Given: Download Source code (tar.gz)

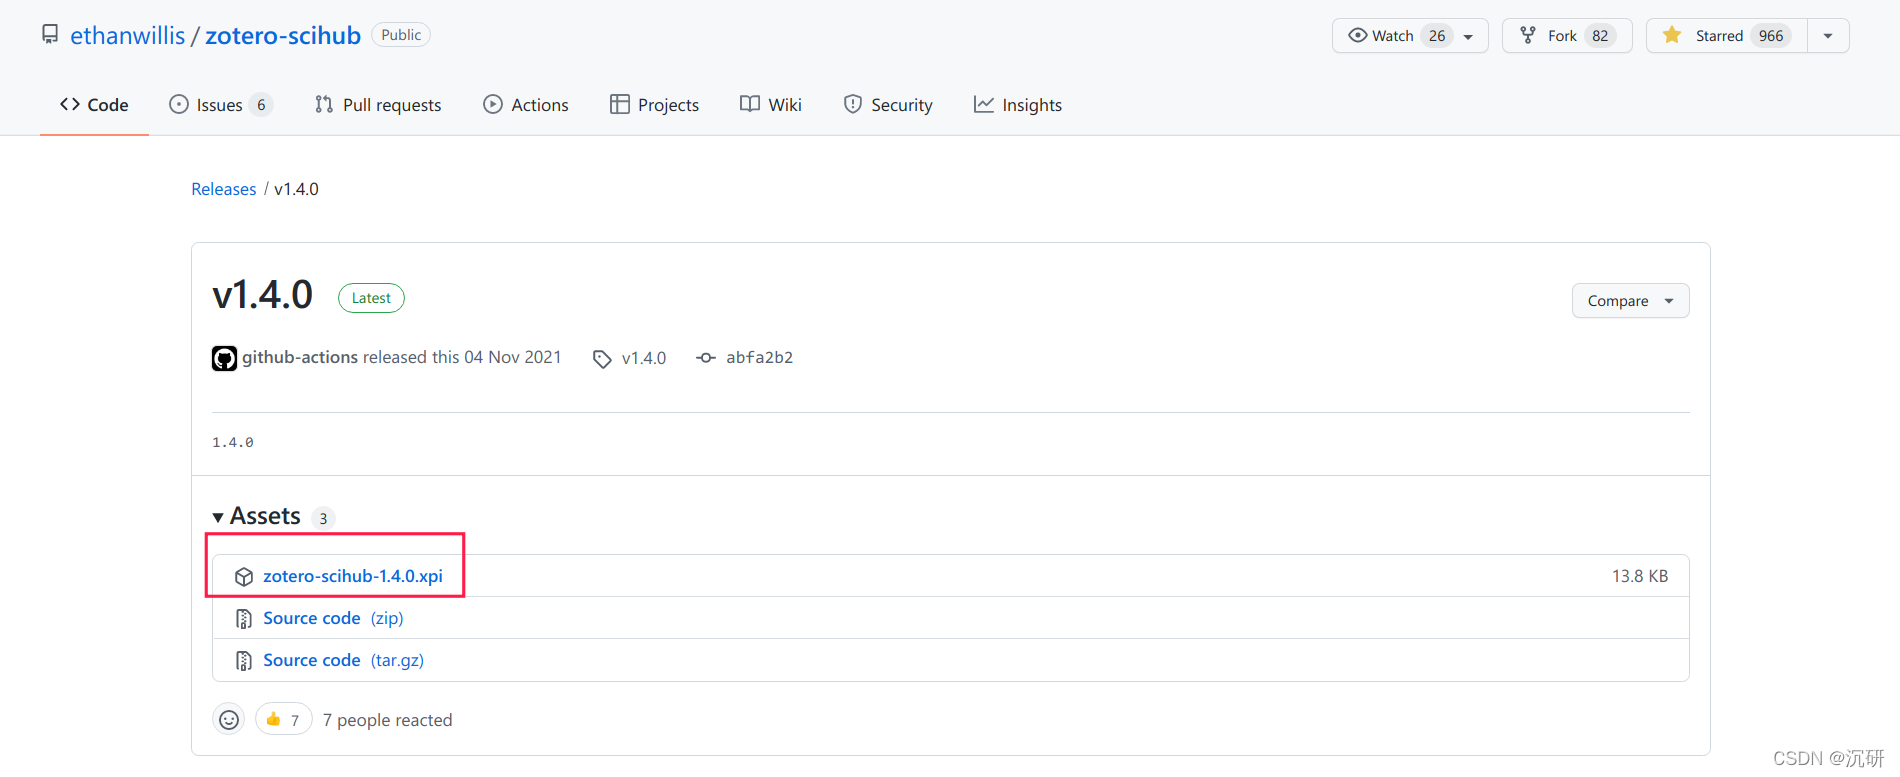Looking at the screenshot, I should (x=343, y=660).
